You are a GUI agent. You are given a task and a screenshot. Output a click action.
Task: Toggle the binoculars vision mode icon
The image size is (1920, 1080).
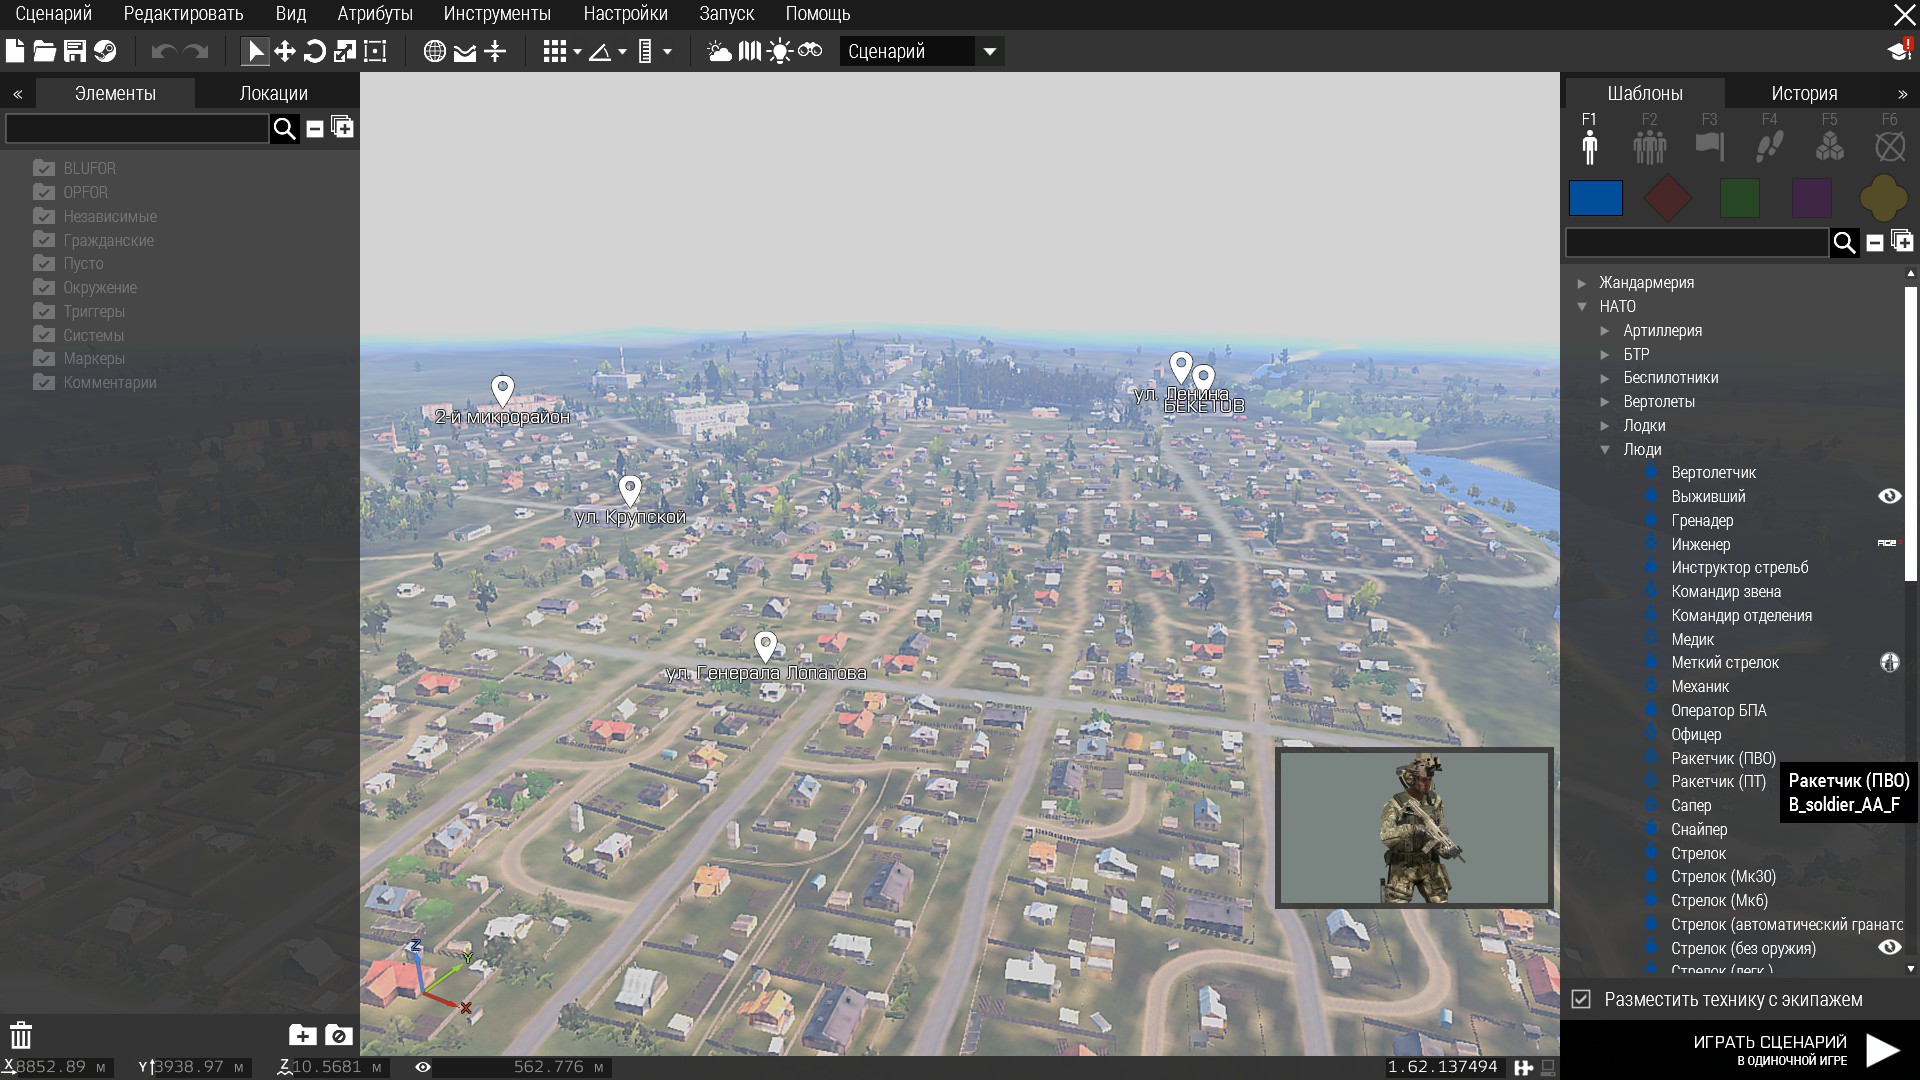(810, 51)
